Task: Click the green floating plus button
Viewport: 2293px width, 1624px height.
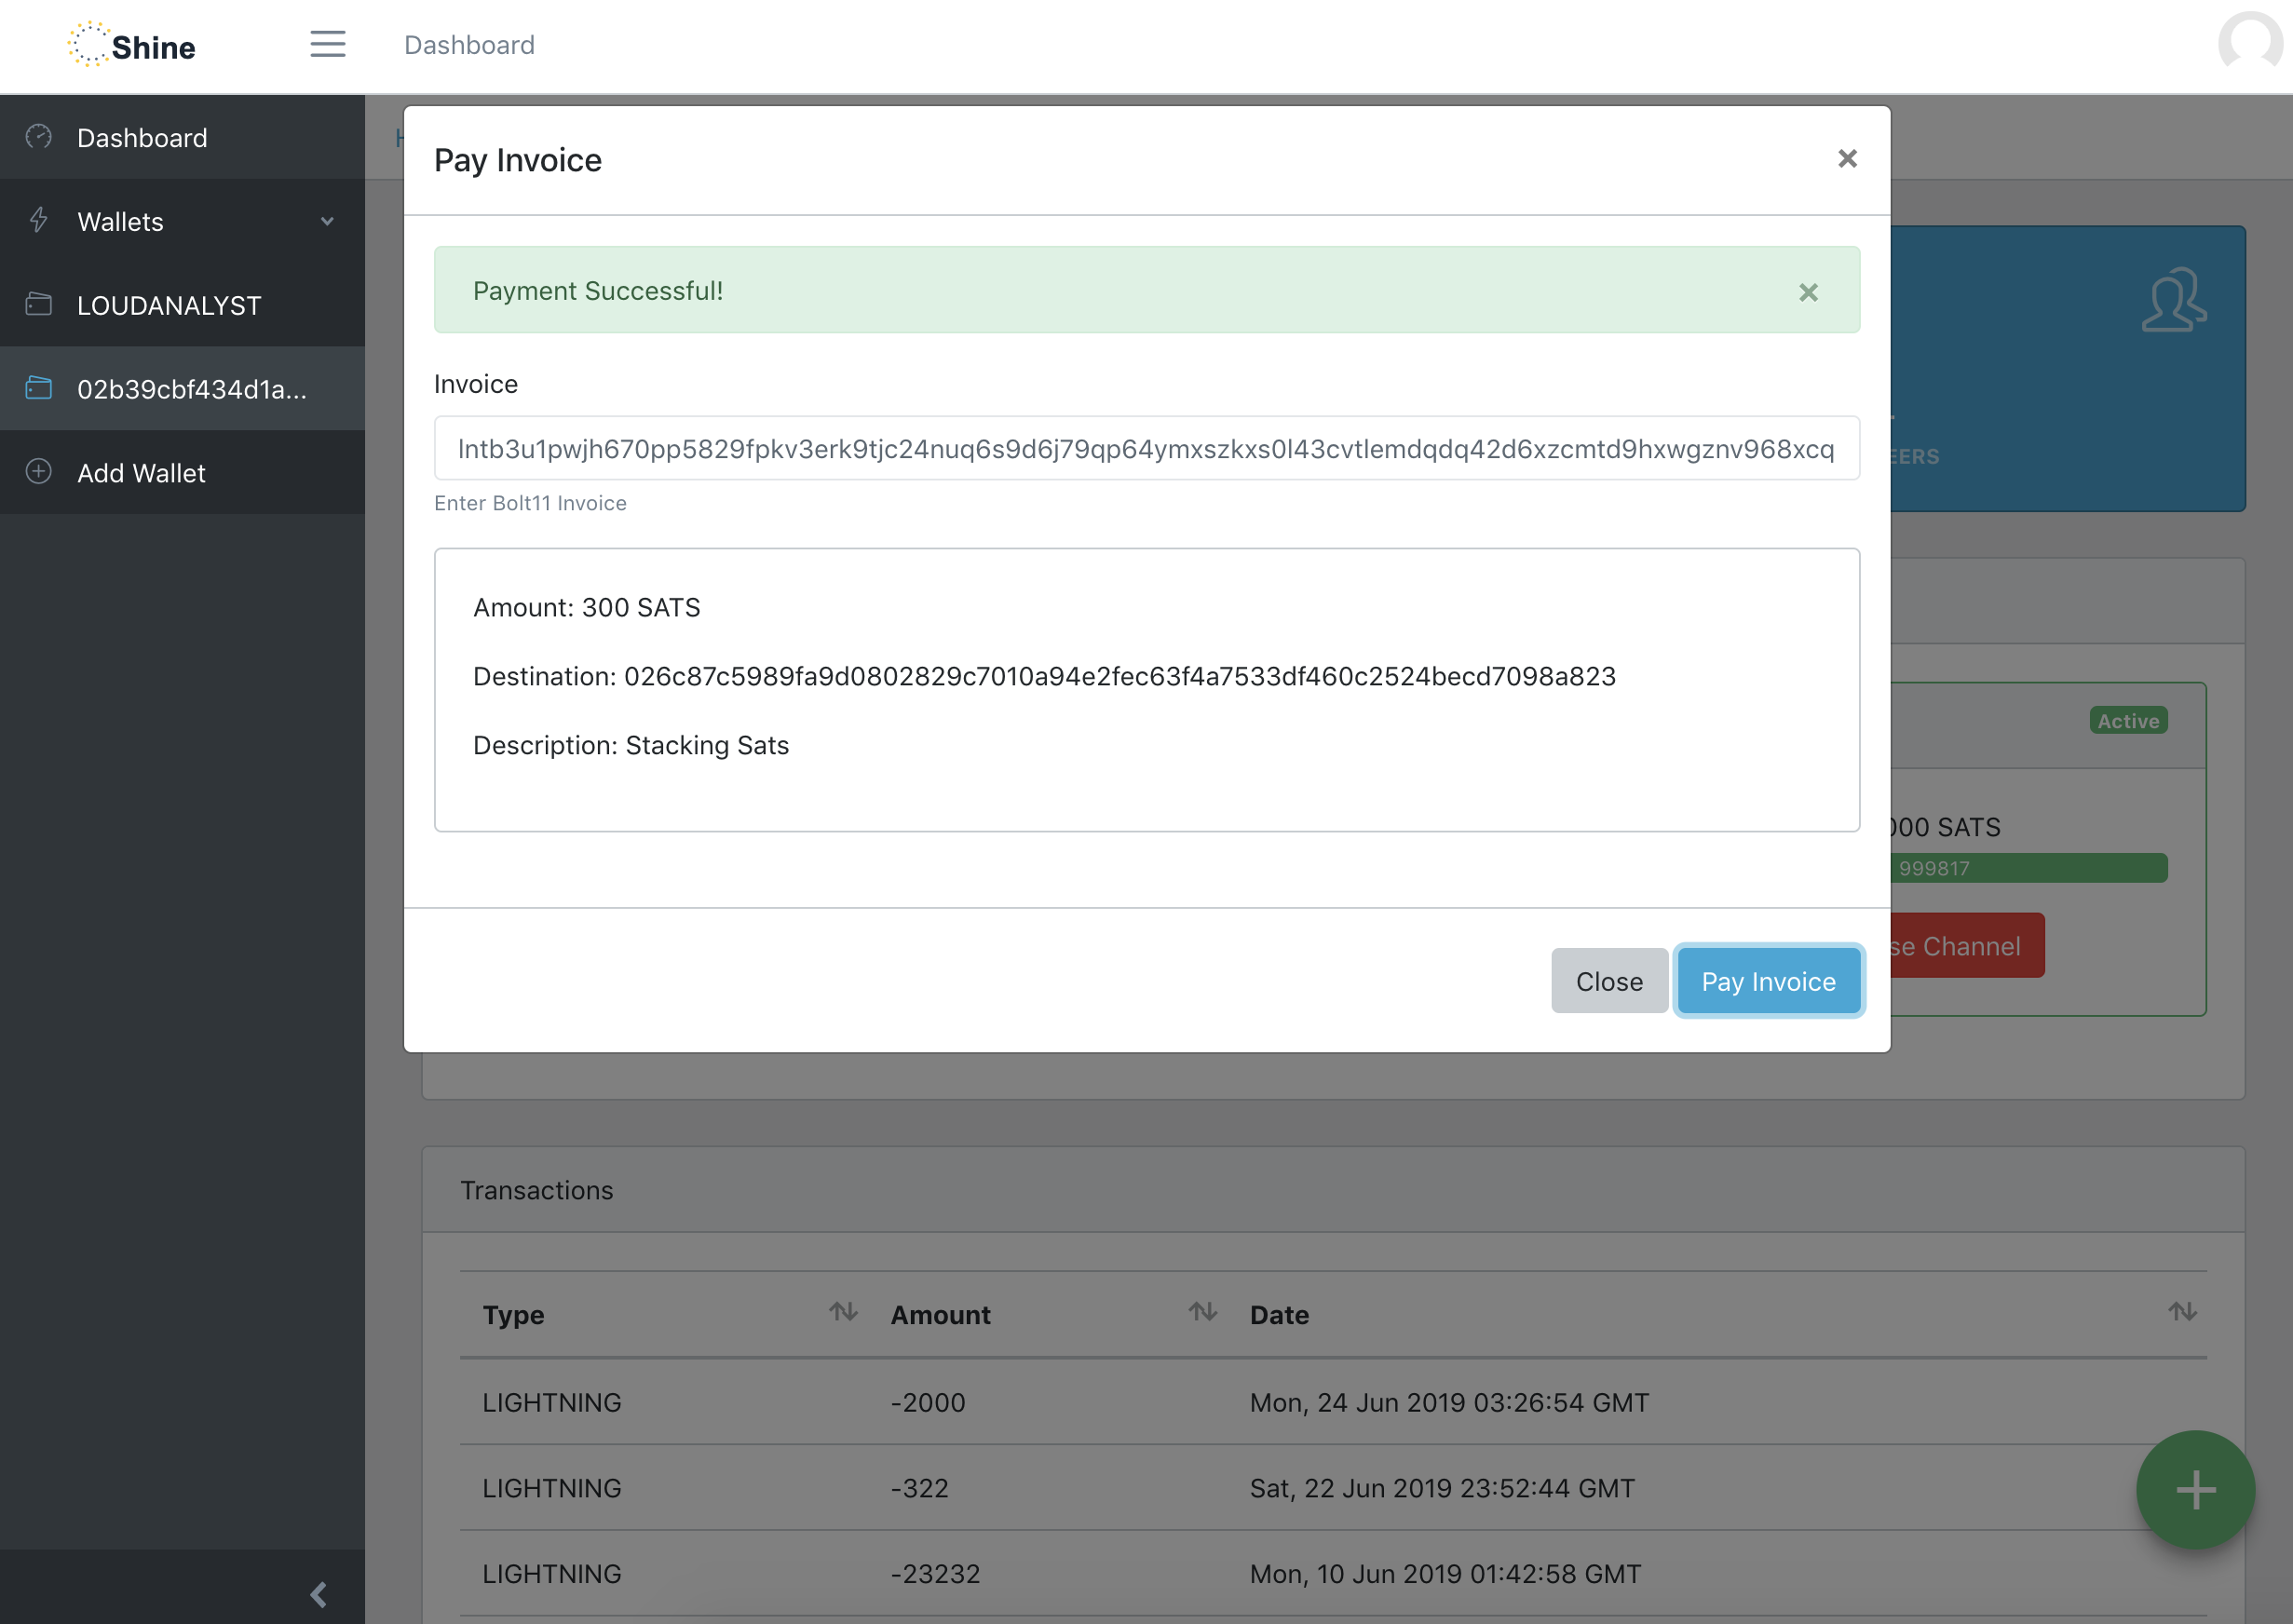Action: tap(2194, 1489)
